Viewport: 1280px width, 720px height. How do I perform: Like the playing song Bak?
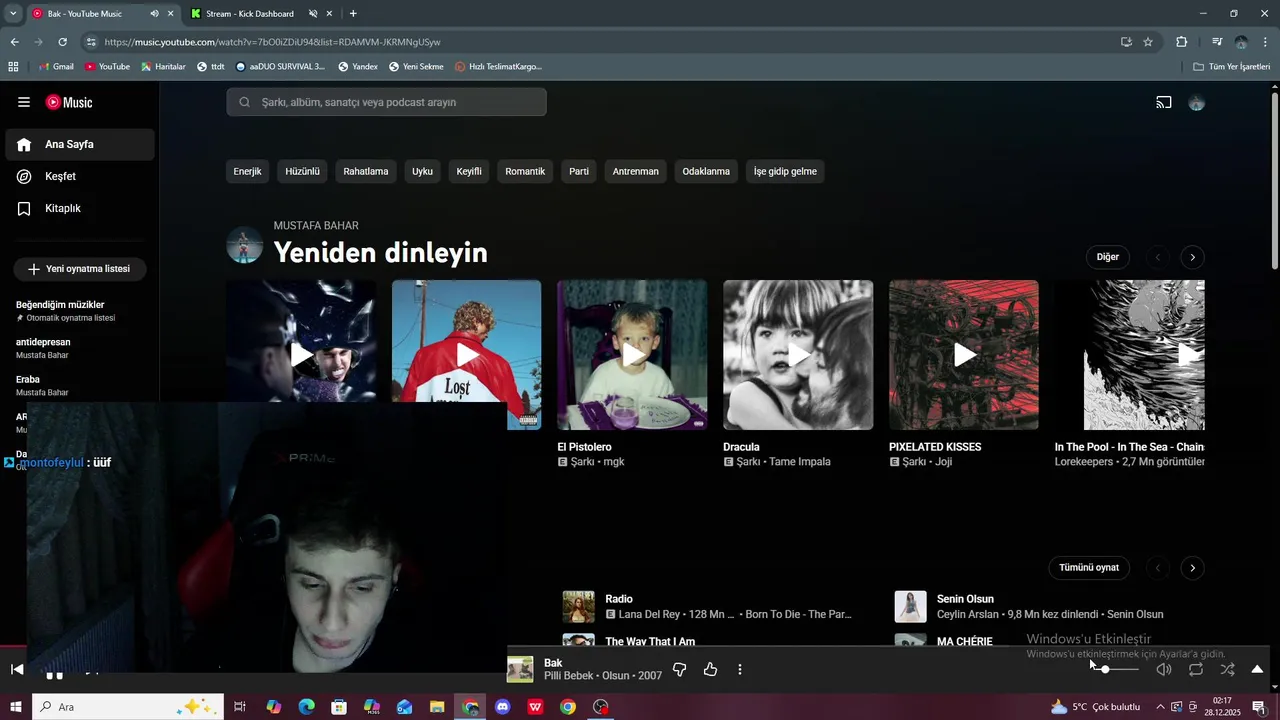(710, 669)
